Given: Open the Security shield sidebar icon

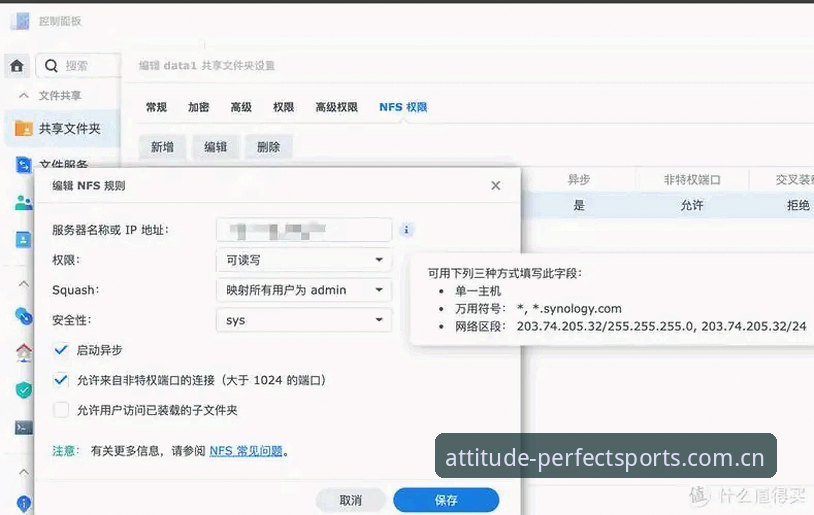Looking at the screenshot, I should pos(23,390).
